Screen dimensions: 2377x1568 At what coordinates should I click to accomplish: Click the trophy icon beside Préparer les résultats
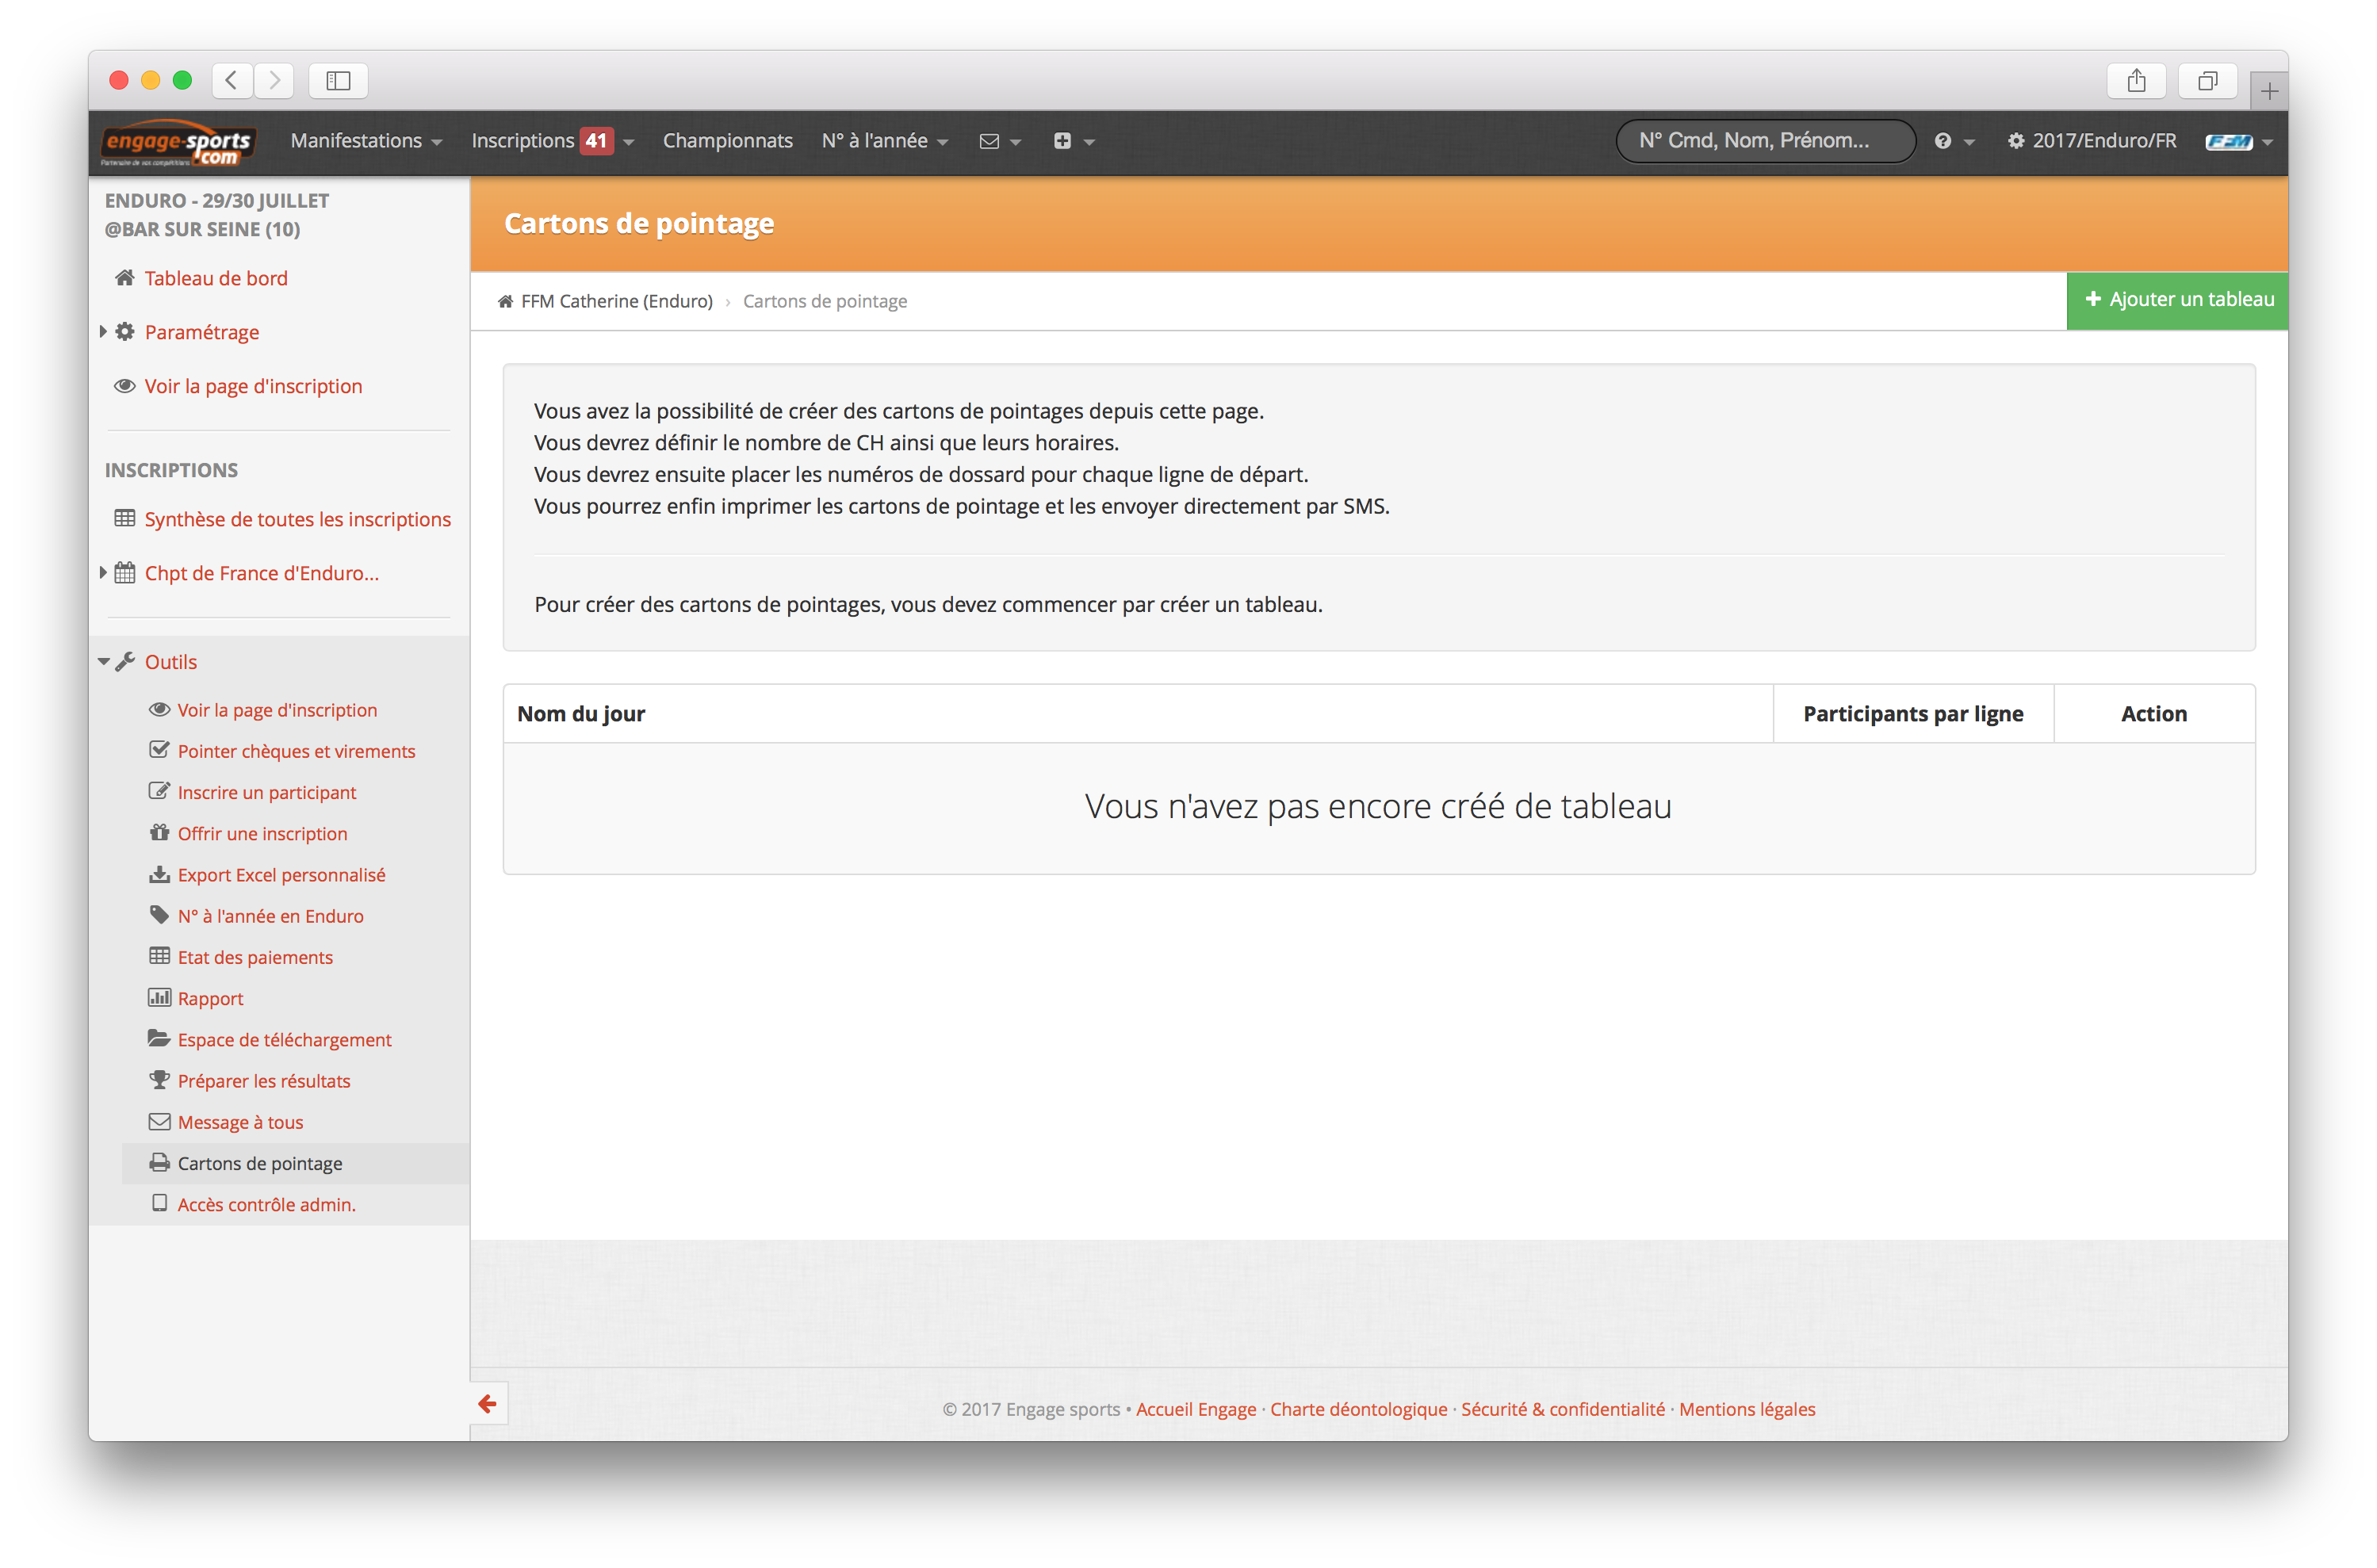[159, 1080]
